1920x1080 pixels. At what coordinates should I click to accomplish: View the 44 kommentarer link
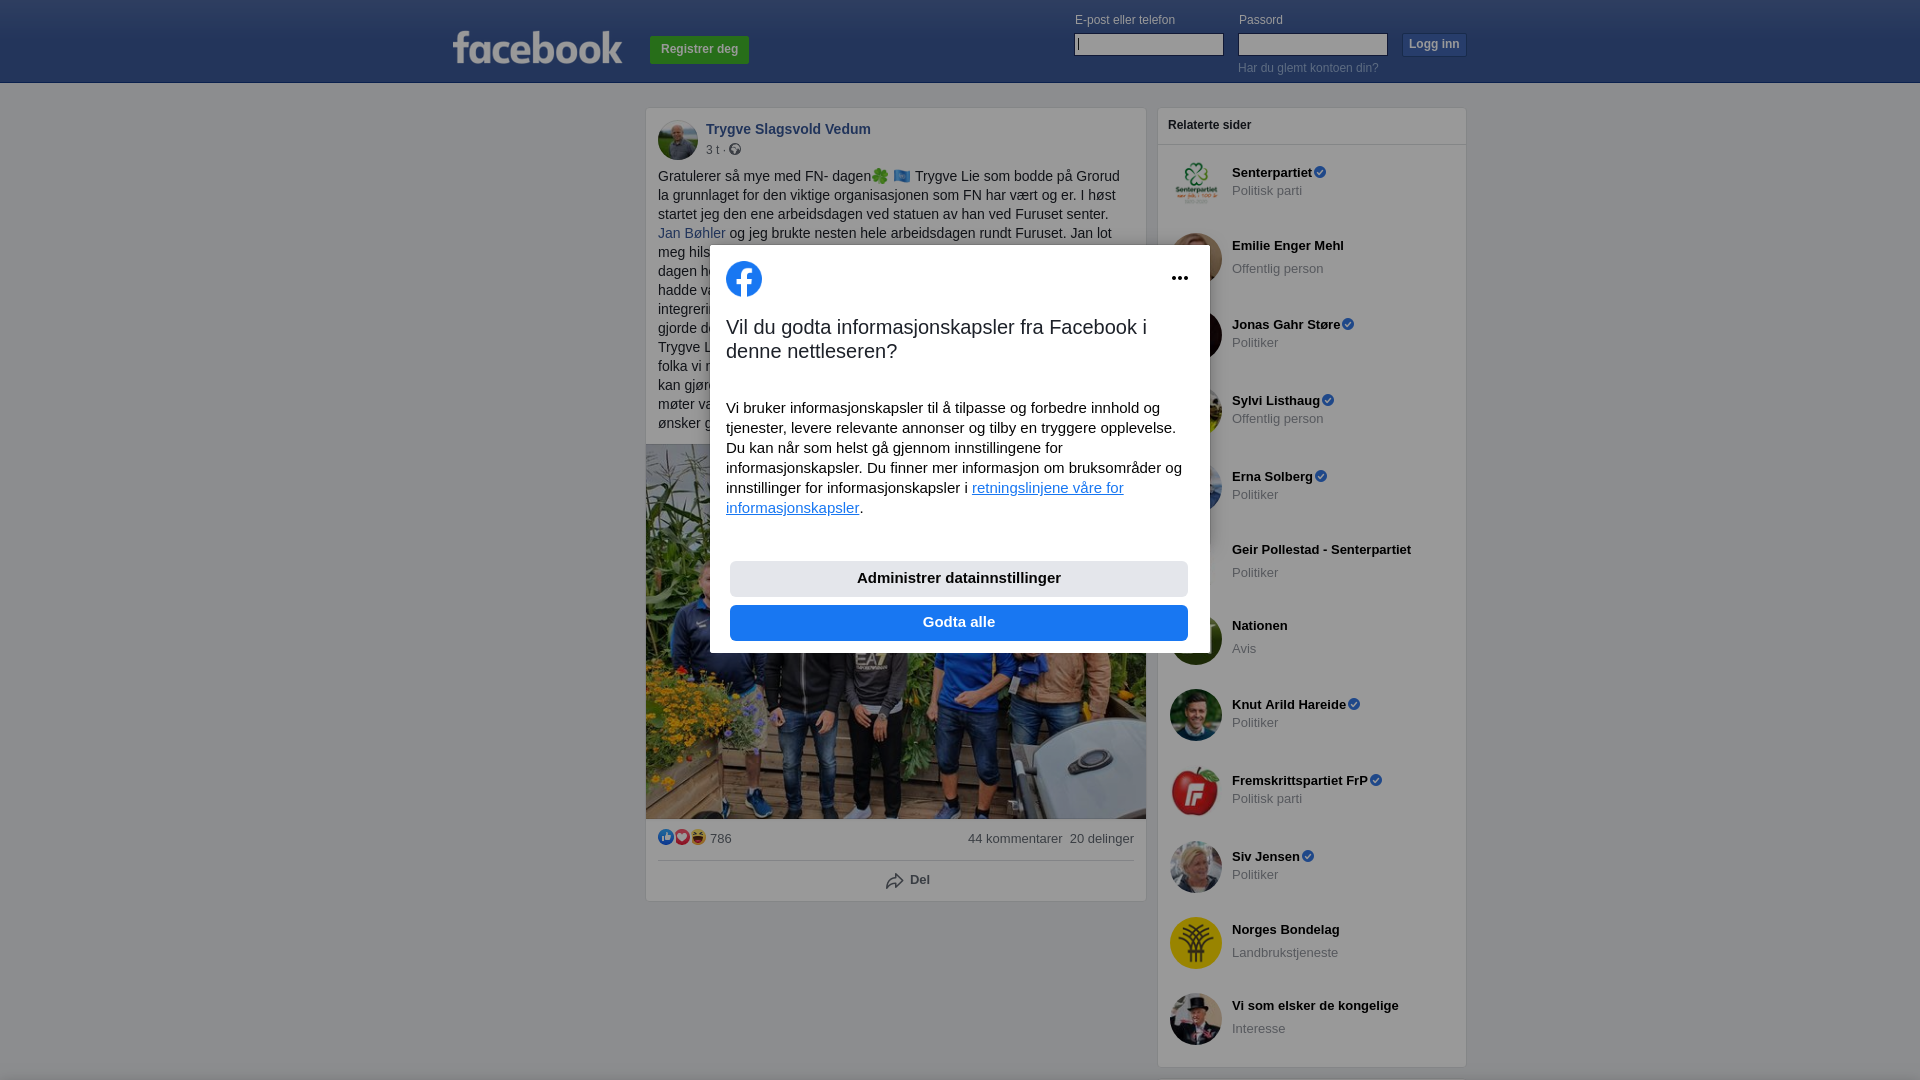pos(1015,839)
